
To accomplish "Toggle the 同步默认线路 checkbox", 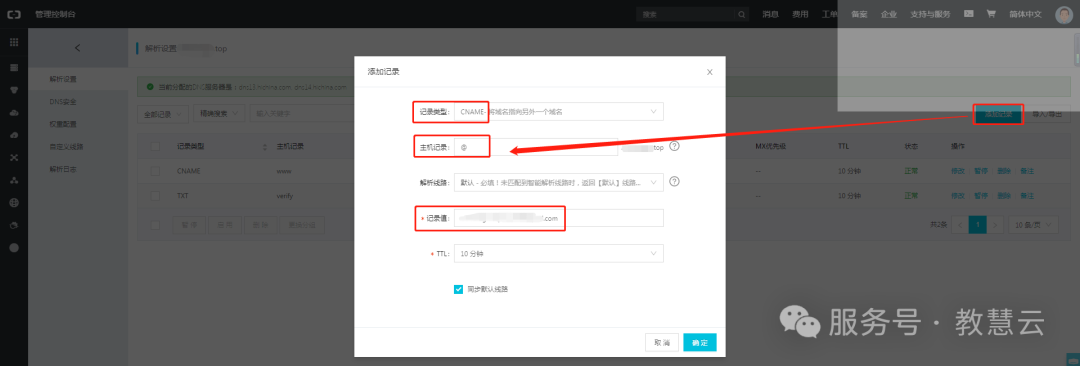I will click(458, 289).
